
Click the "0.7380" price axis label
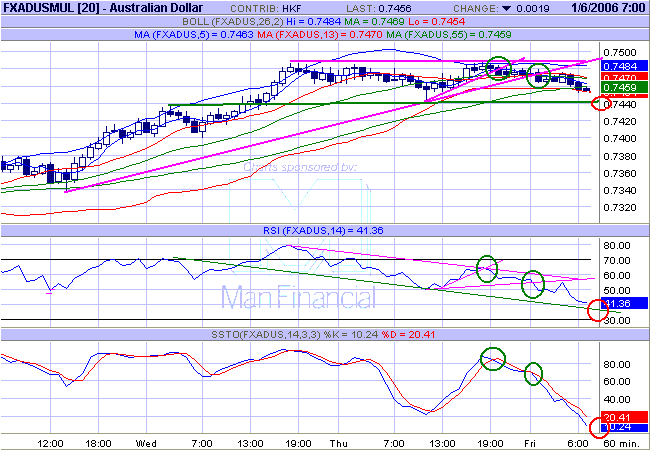click(619, 156)
